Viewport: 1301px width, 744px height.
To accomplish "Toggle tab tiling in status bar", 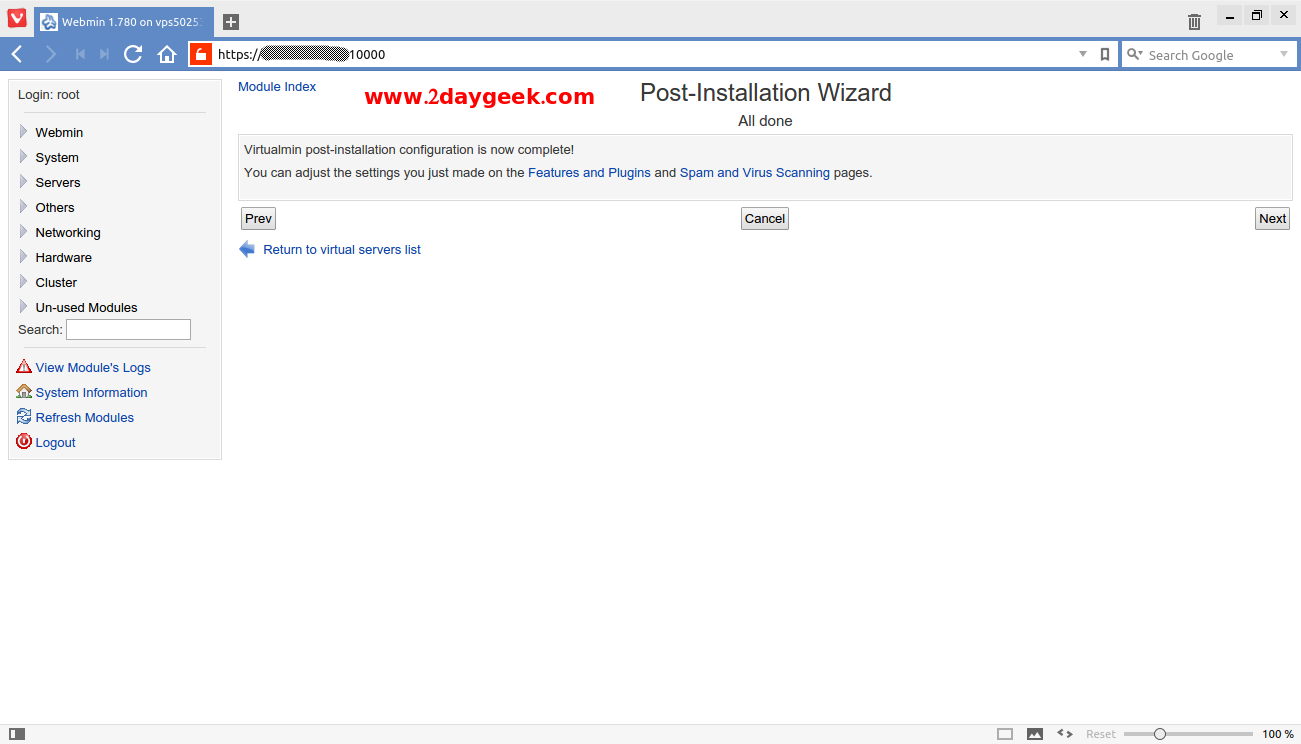I will (1005, 734).
